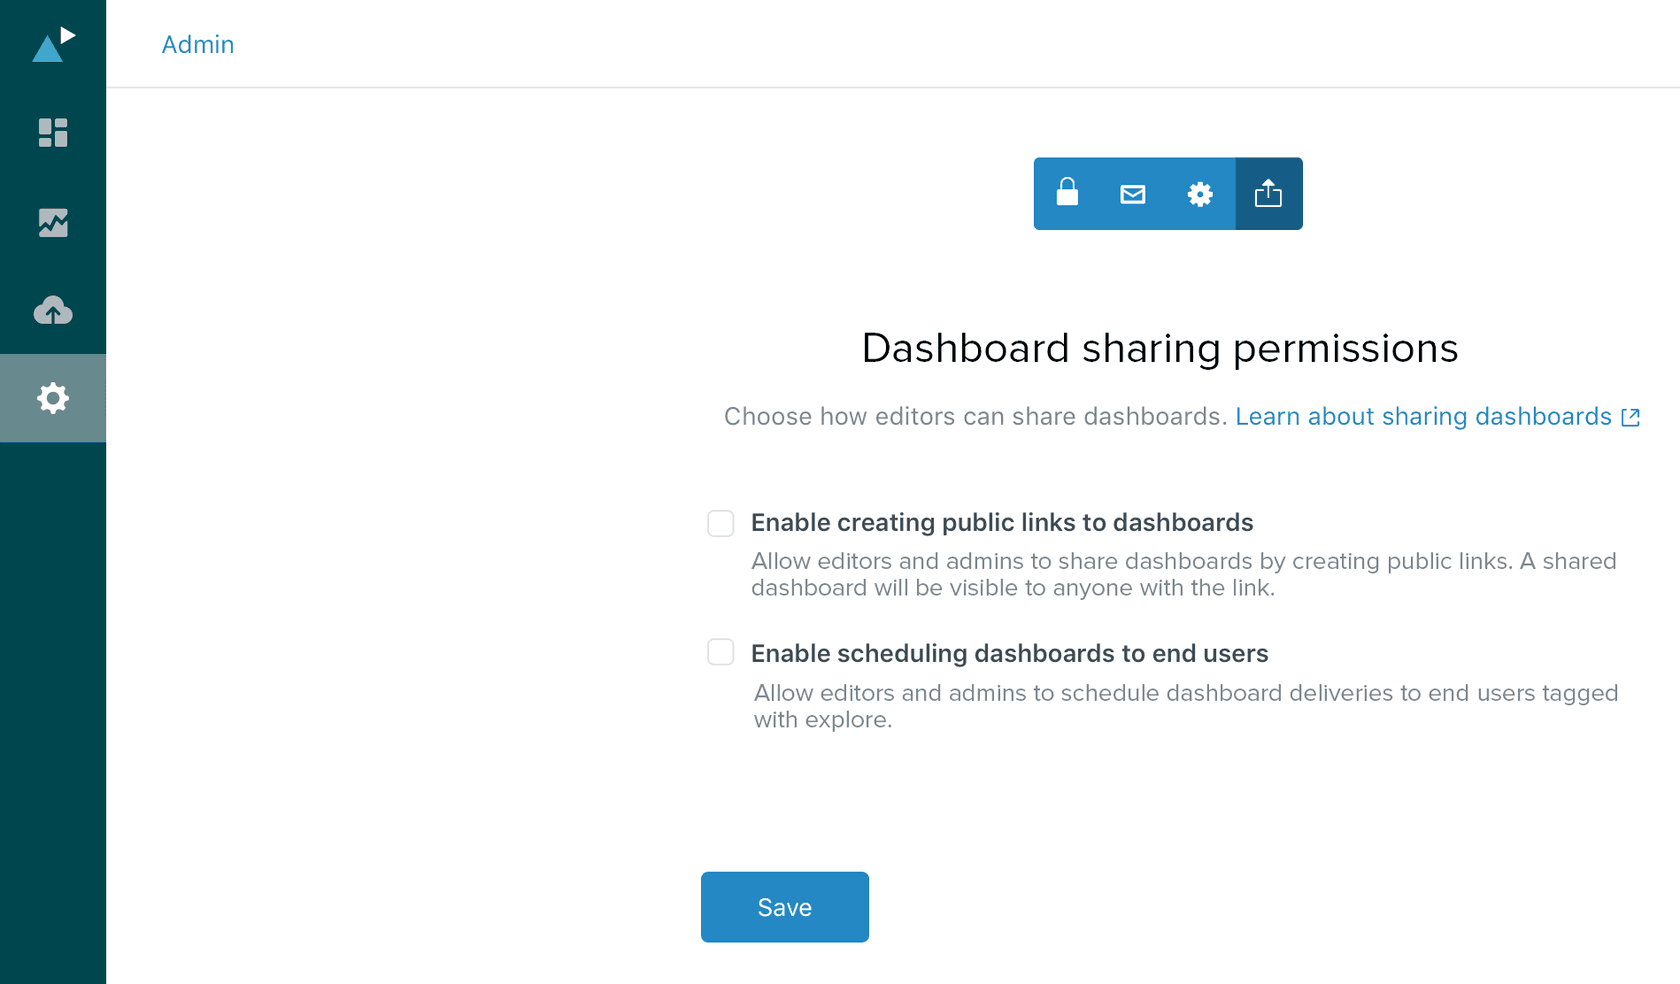Select the lock permissions icon in the toolbar
This screenshot has height=984, width=1680.
click(1067, 193)
